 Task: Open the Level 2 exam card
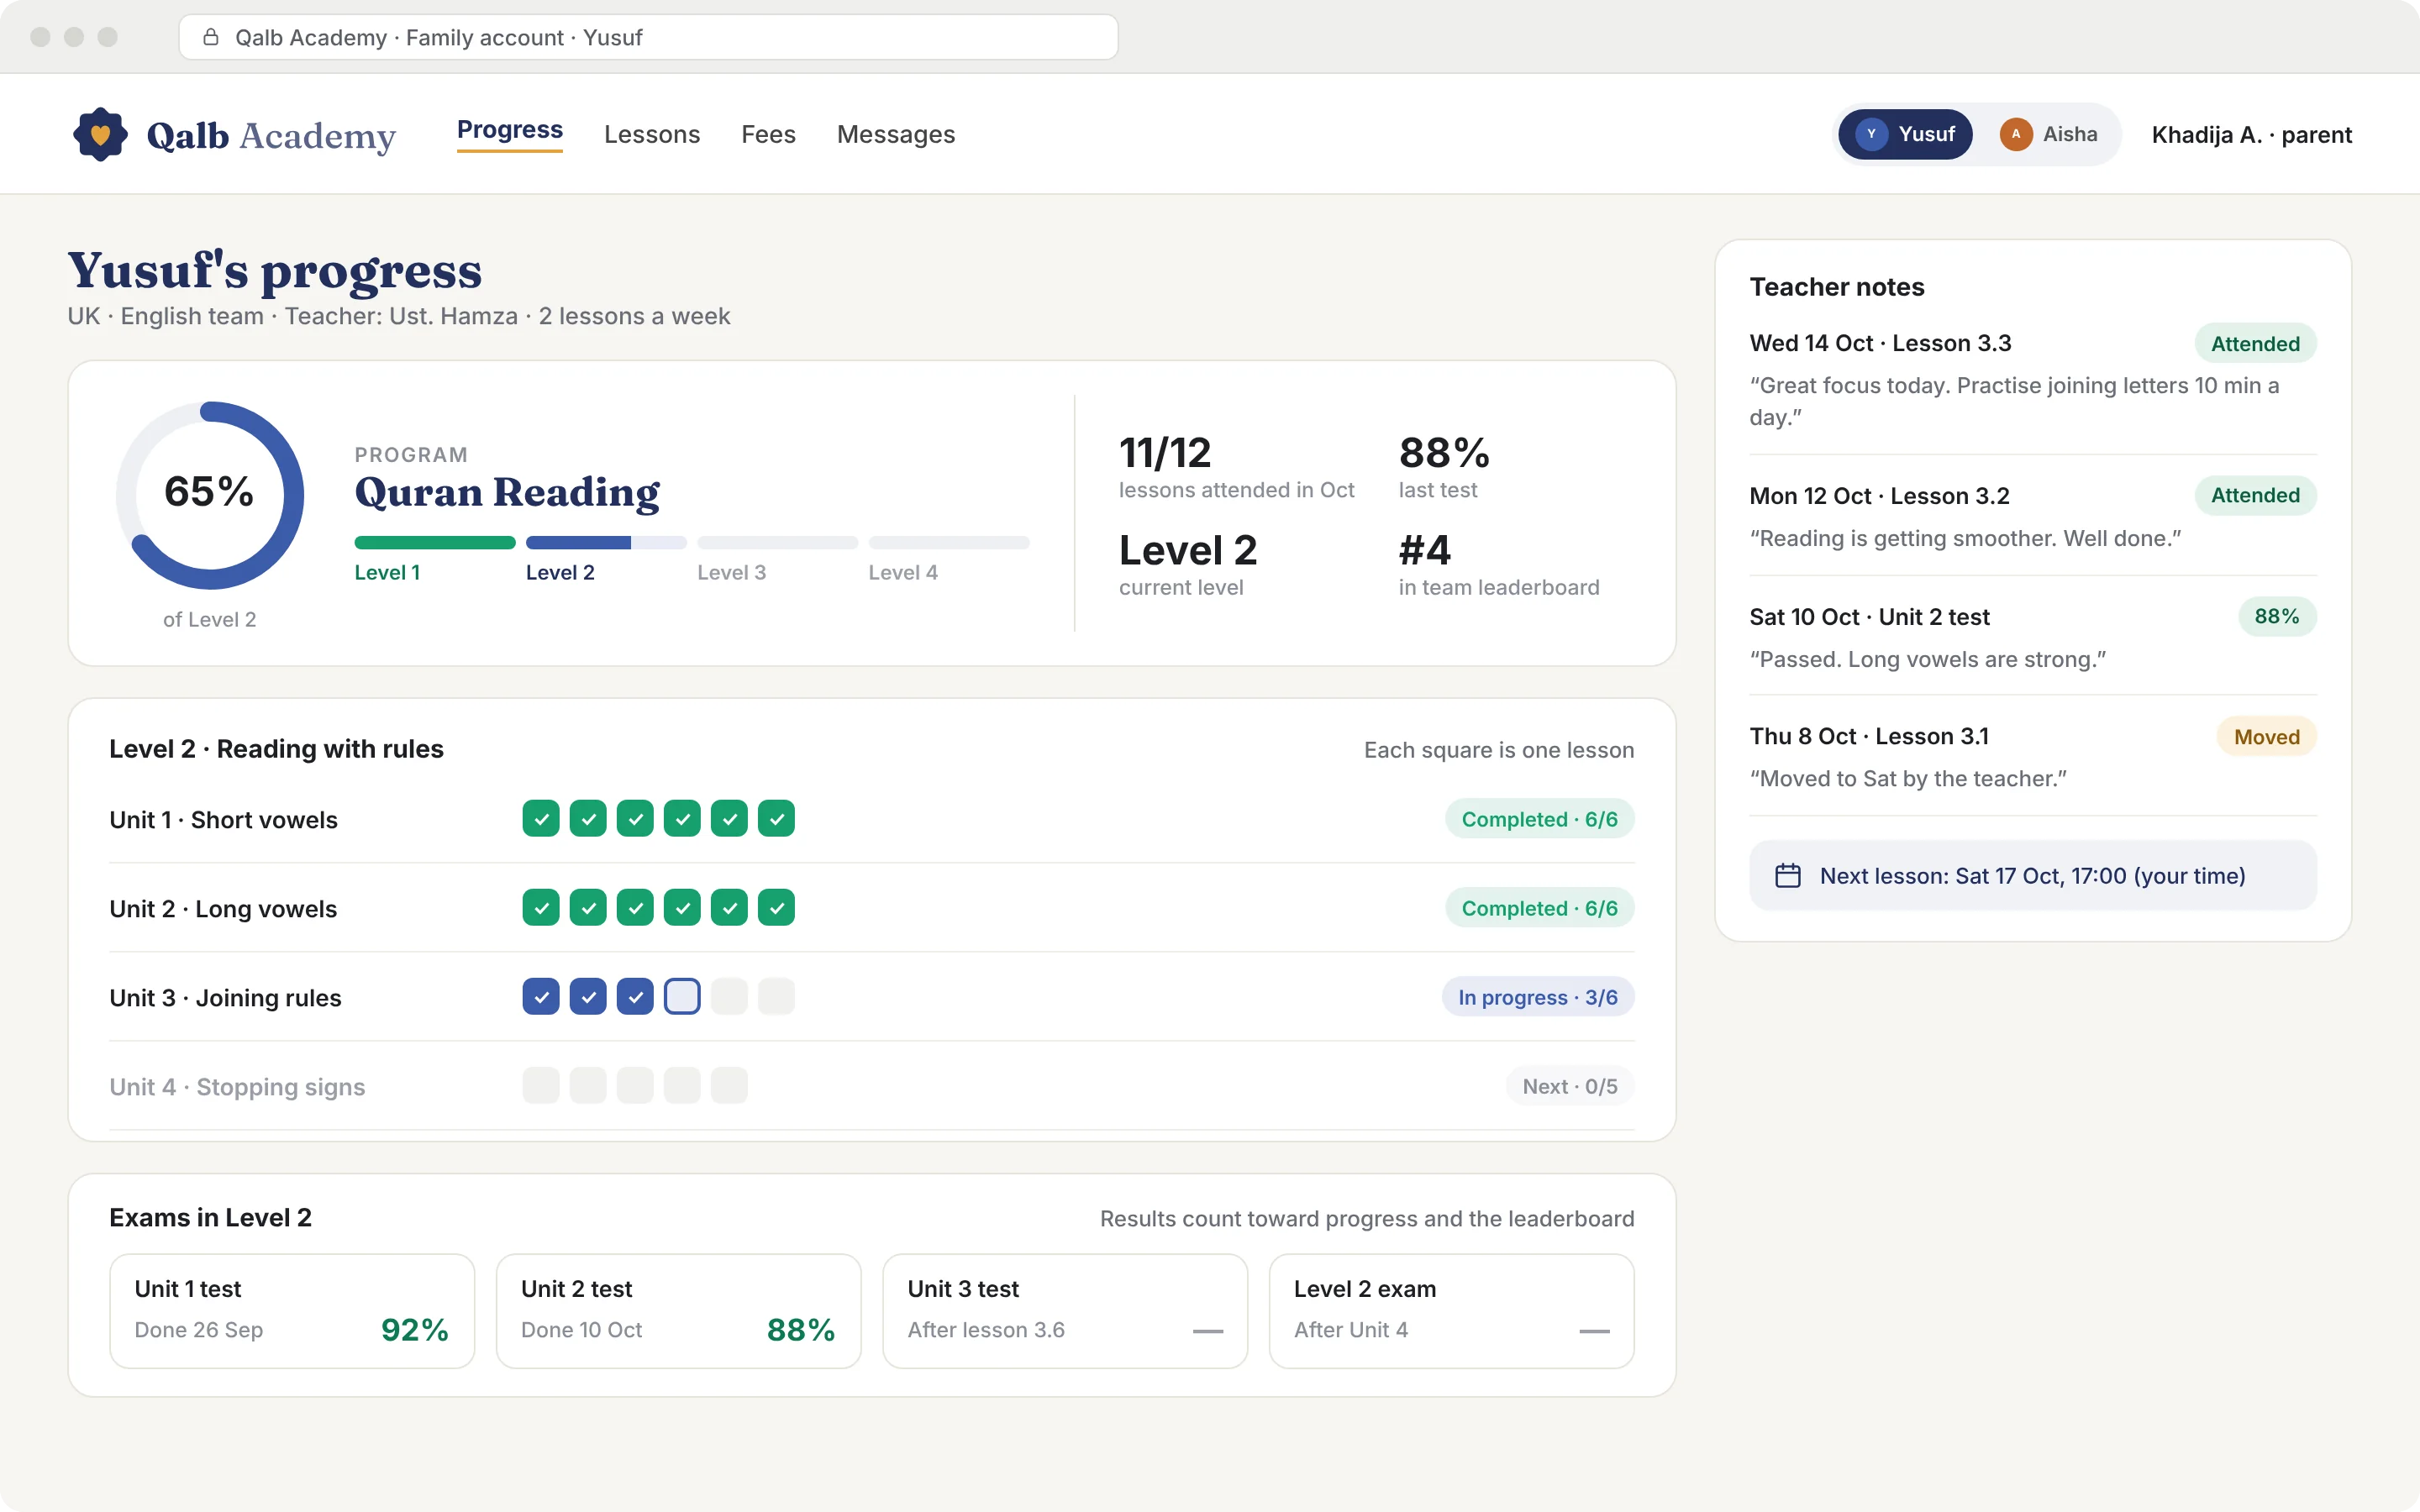(x=1451, y=1311)
